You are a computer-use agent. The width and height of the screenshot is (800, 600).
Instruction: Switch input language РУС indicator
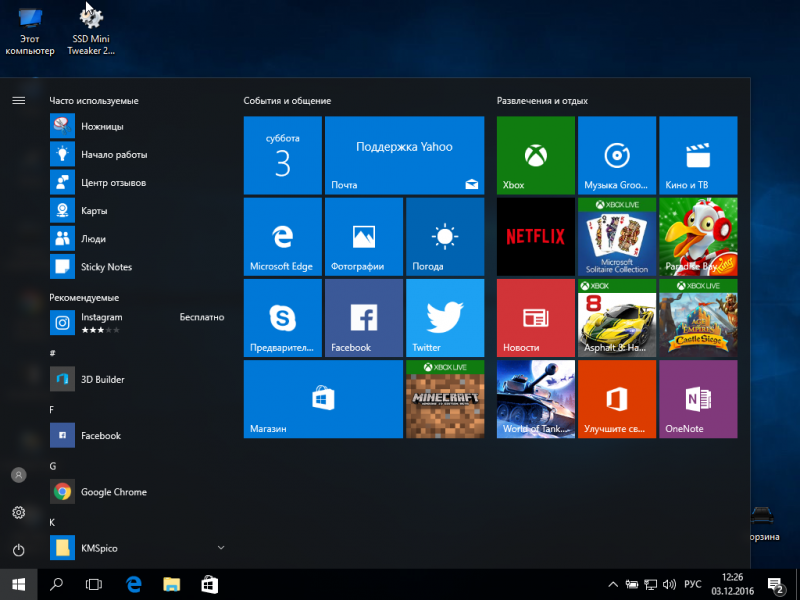tap(692, 584)
